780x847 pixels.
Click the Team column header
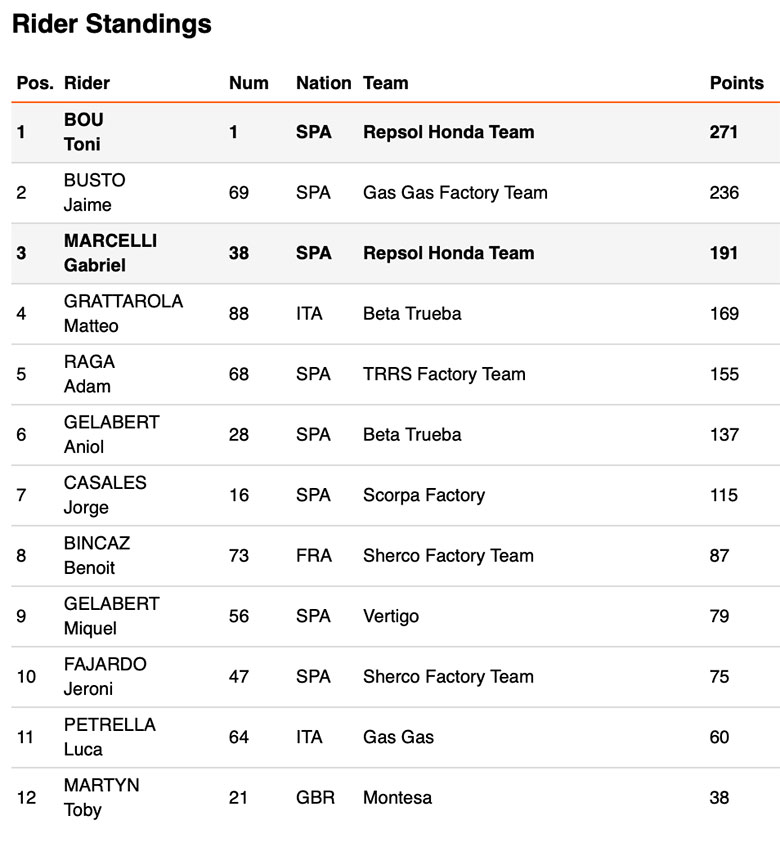385,83
